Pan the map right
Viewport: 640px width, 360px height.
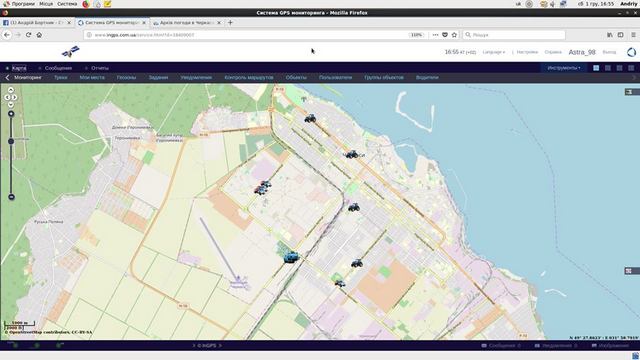pyautogui.click(x=15, y=98)
